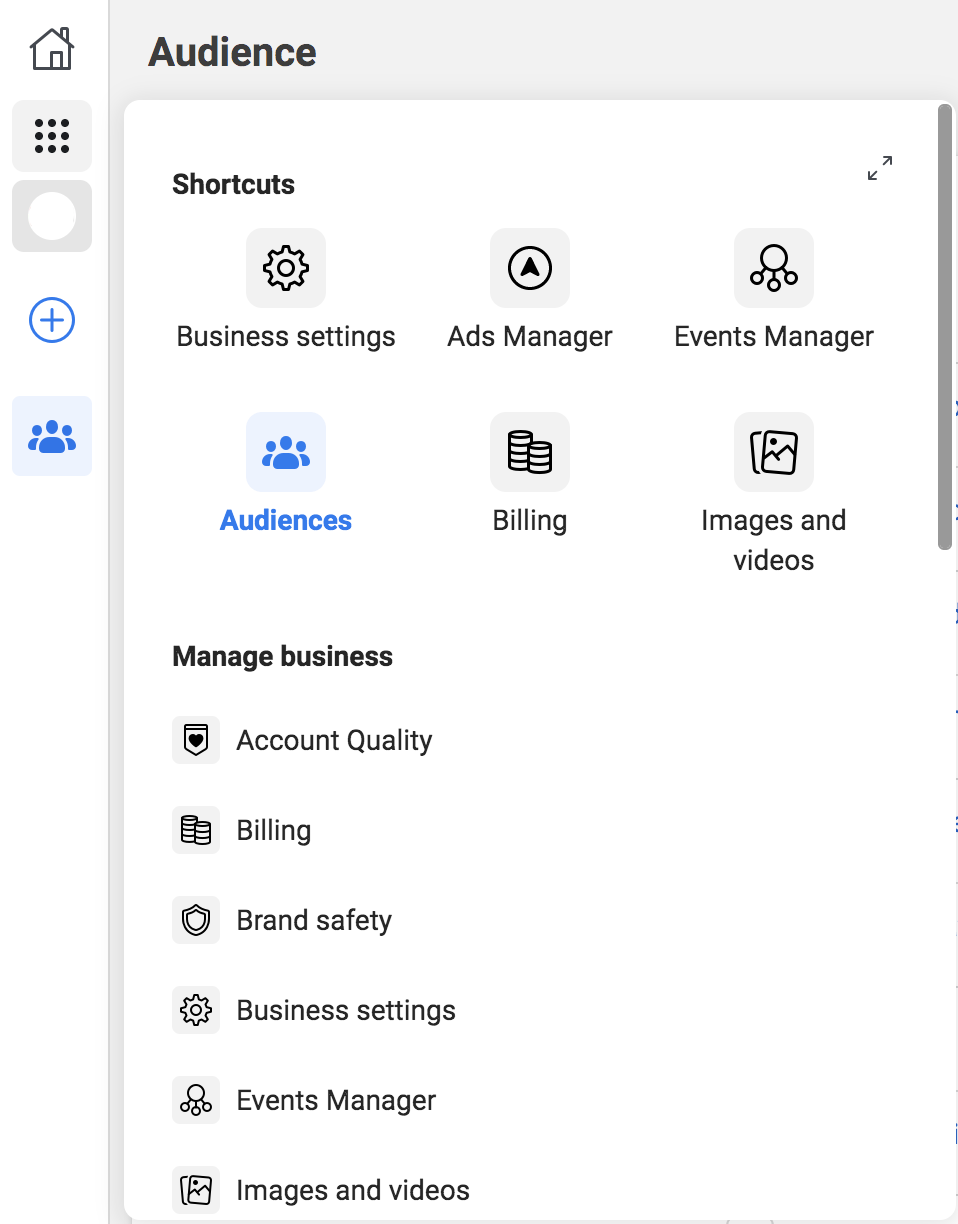Open Audiences icon in left sidebar
The image size is (958, 1224).
pyautogui.click(x=52, y=436)
